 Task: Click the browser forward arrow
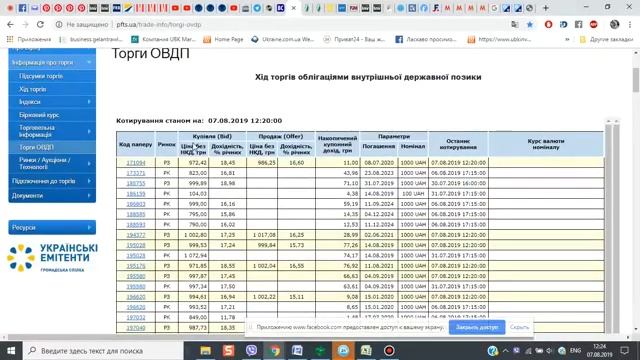click(25, 24)
